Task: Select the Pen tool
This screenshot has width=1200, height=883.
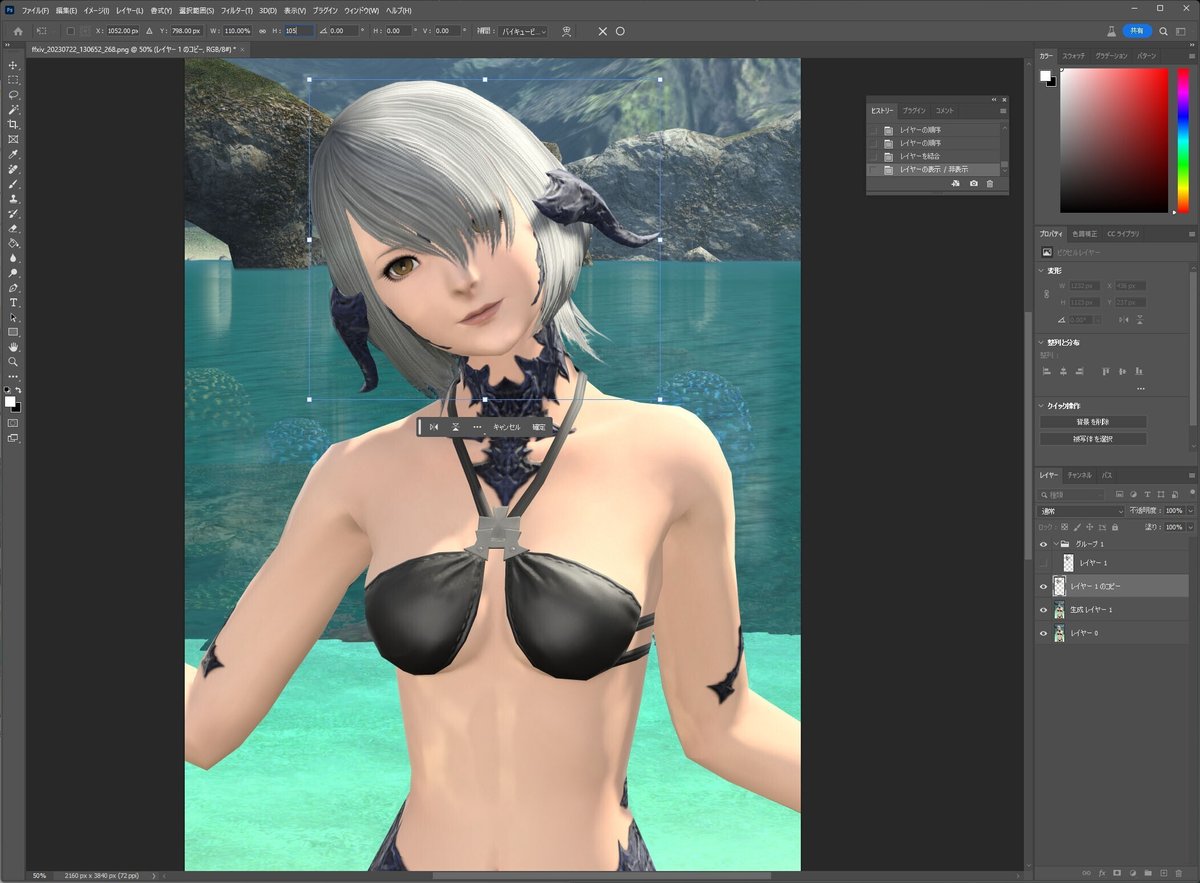Action: 13,287
